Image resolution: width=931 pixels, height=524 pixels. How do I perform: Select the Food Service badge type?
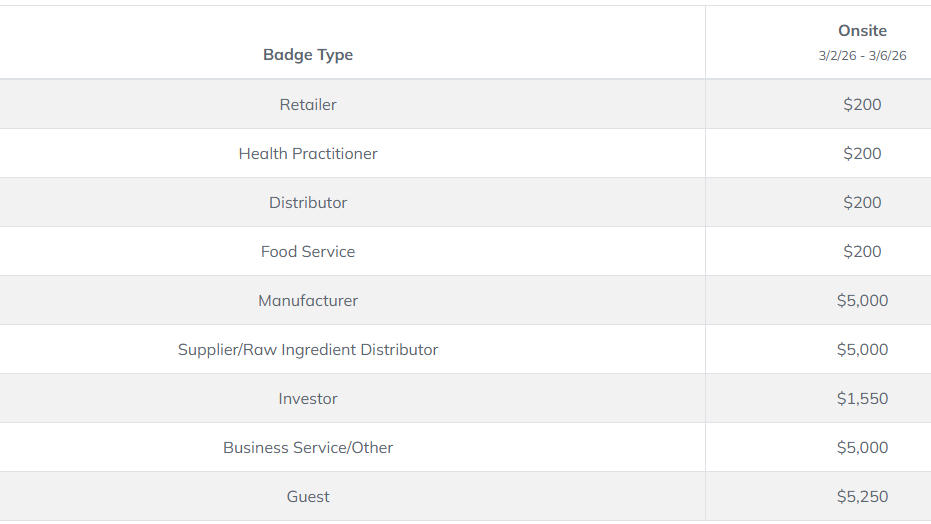[308, 251]
